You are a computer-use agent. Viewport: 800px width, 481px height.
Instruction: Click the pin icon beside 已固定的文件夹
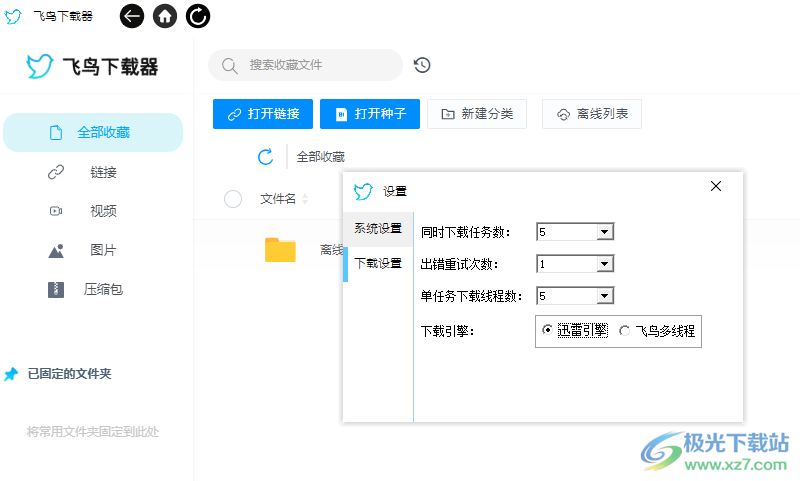11,374
